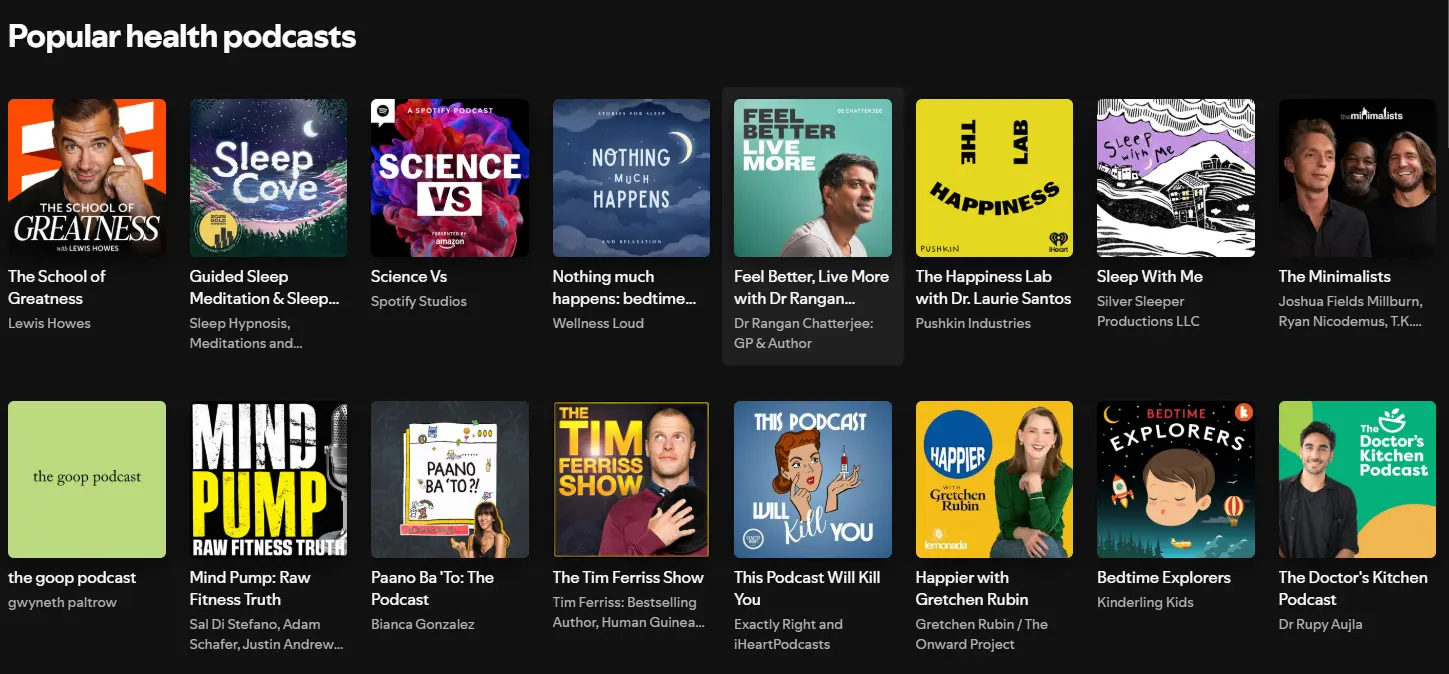Viewport: 1449px width, 674px height.
Task: Open the Nothing Much Happens cover art
Action: tap(631, 178)
